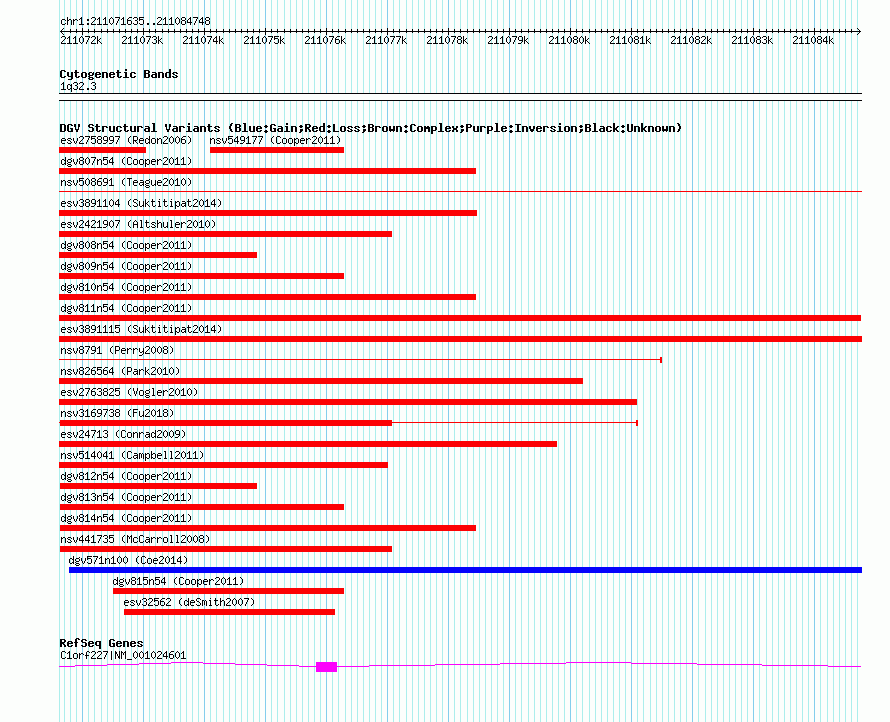Screen dimensions: 890x722
Task: Click the esv24713 (Conrad2009) label
Action: (x=123, y=434)
